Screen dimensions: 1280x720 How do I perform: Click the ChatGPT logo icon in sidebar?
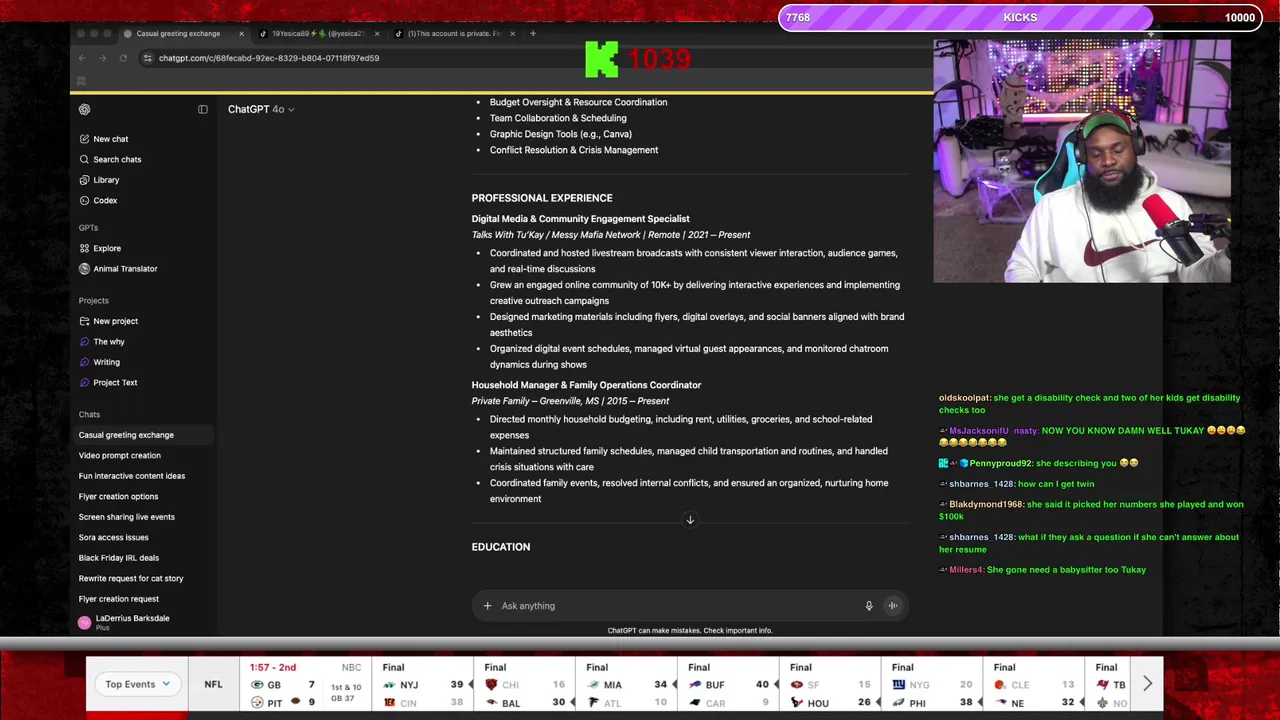(x=85, y=109)
